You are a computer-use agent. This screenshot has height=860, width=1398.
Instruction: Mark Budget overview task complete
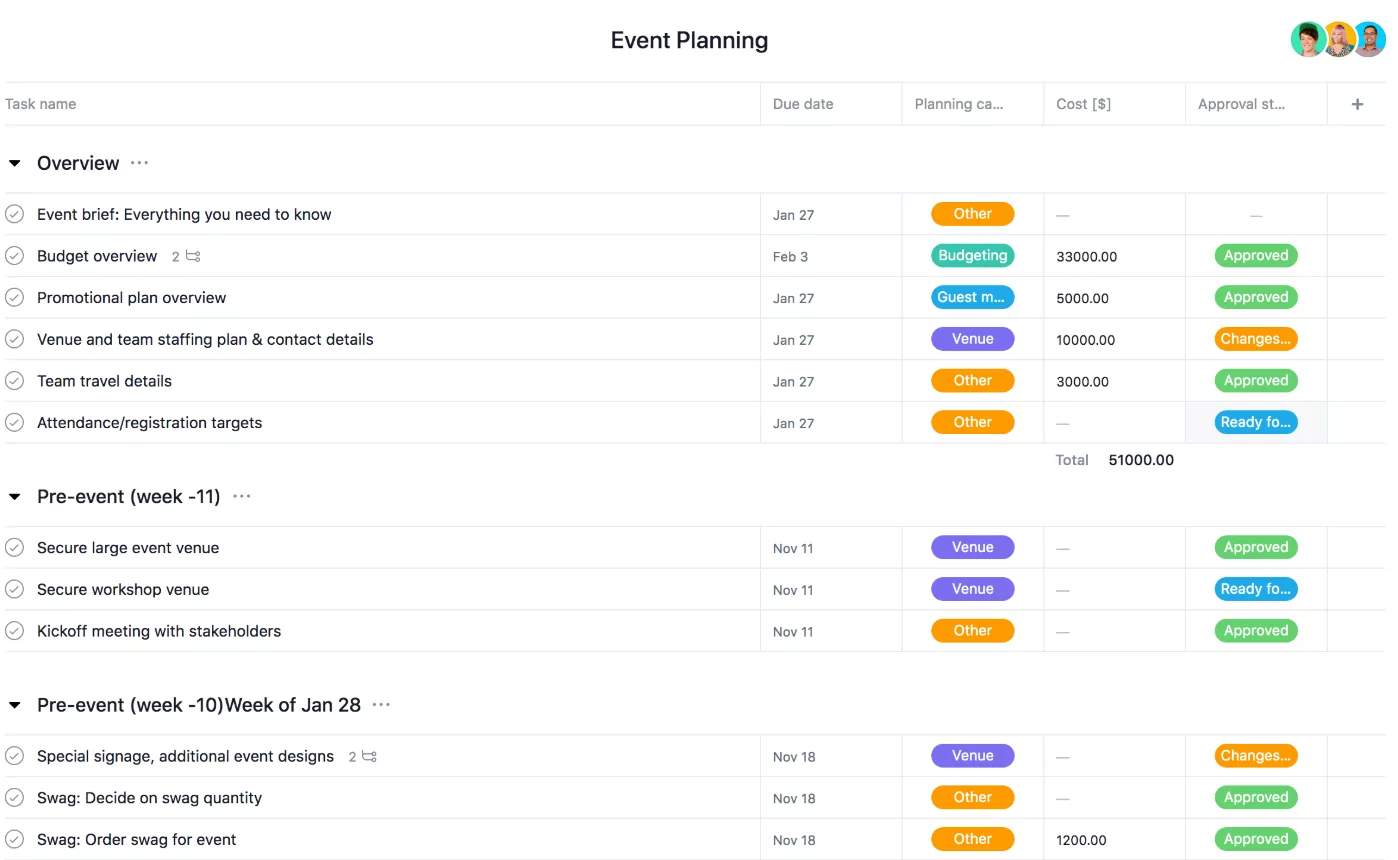click(x=14, y=256)
